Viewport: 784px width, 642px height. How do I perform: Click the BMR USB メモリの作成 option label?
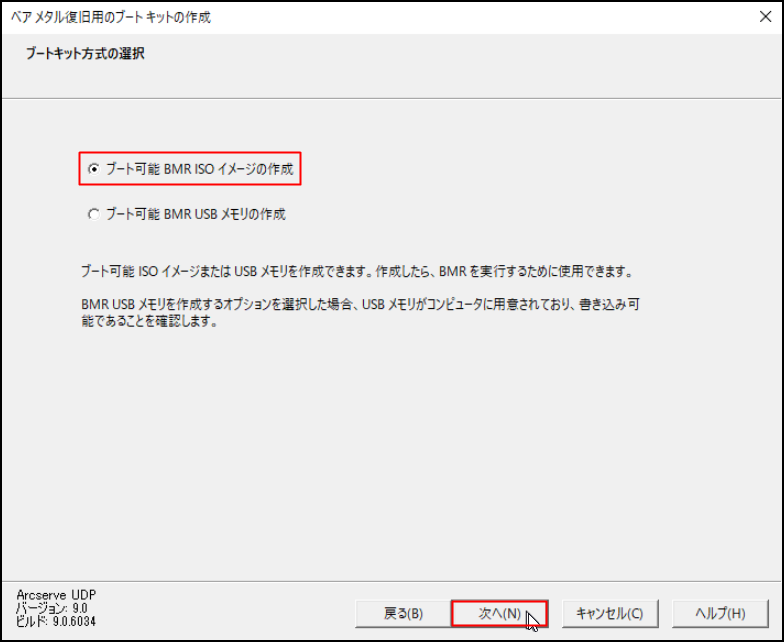pyautogui.click(x=196, y=214)
